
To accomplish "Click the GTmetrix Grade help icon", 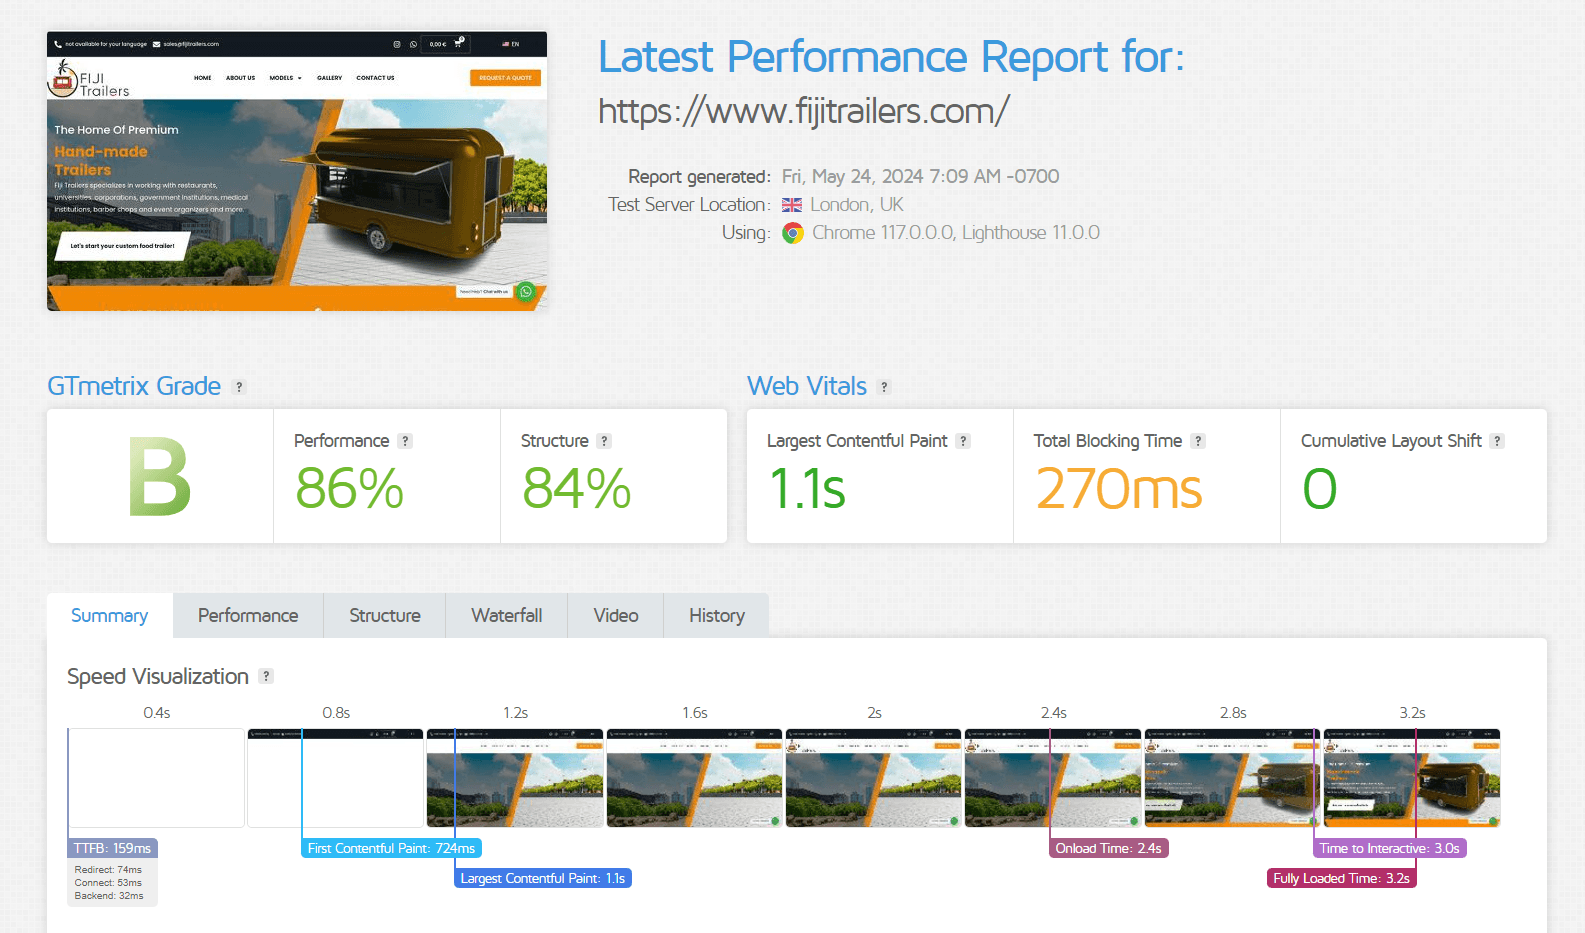I will [239, 387].
